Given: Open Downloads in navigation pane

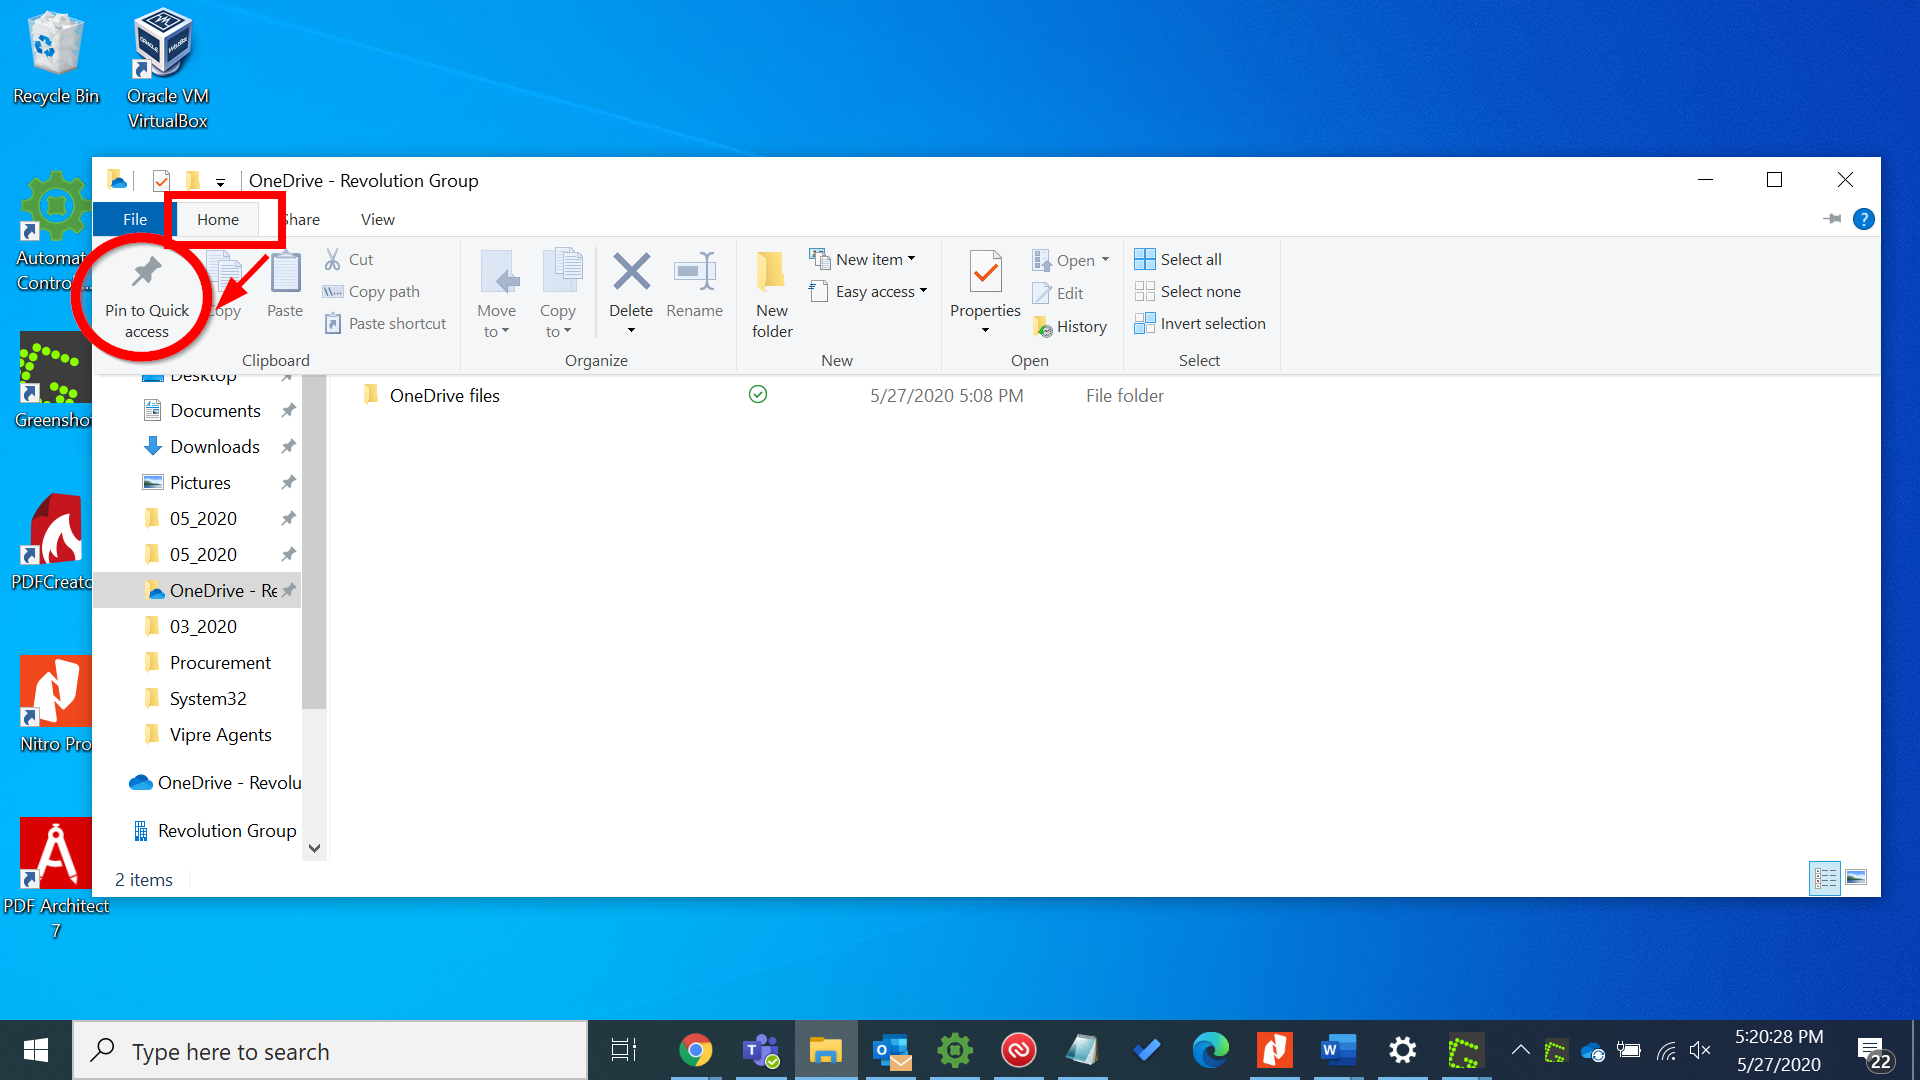Looking at the screenshot, I should click(214, 446).
